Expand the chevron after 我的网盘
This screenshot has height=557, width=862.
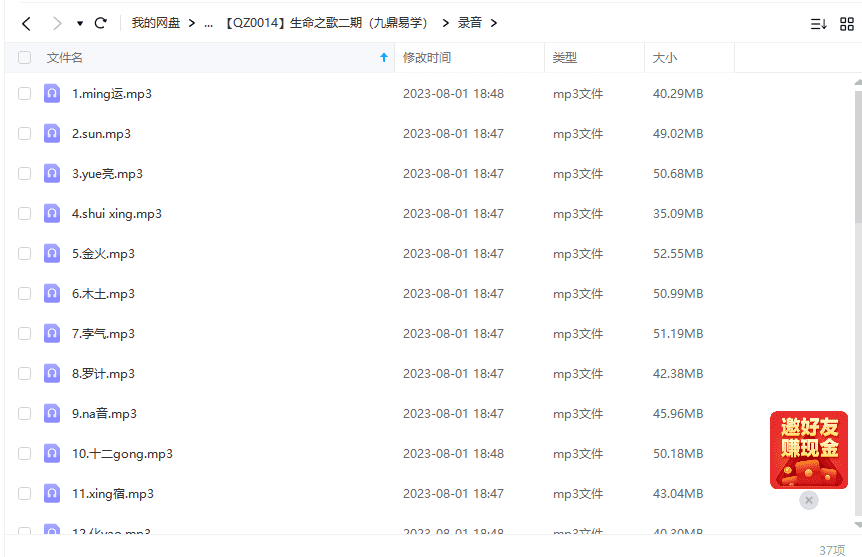coord(191,23)
